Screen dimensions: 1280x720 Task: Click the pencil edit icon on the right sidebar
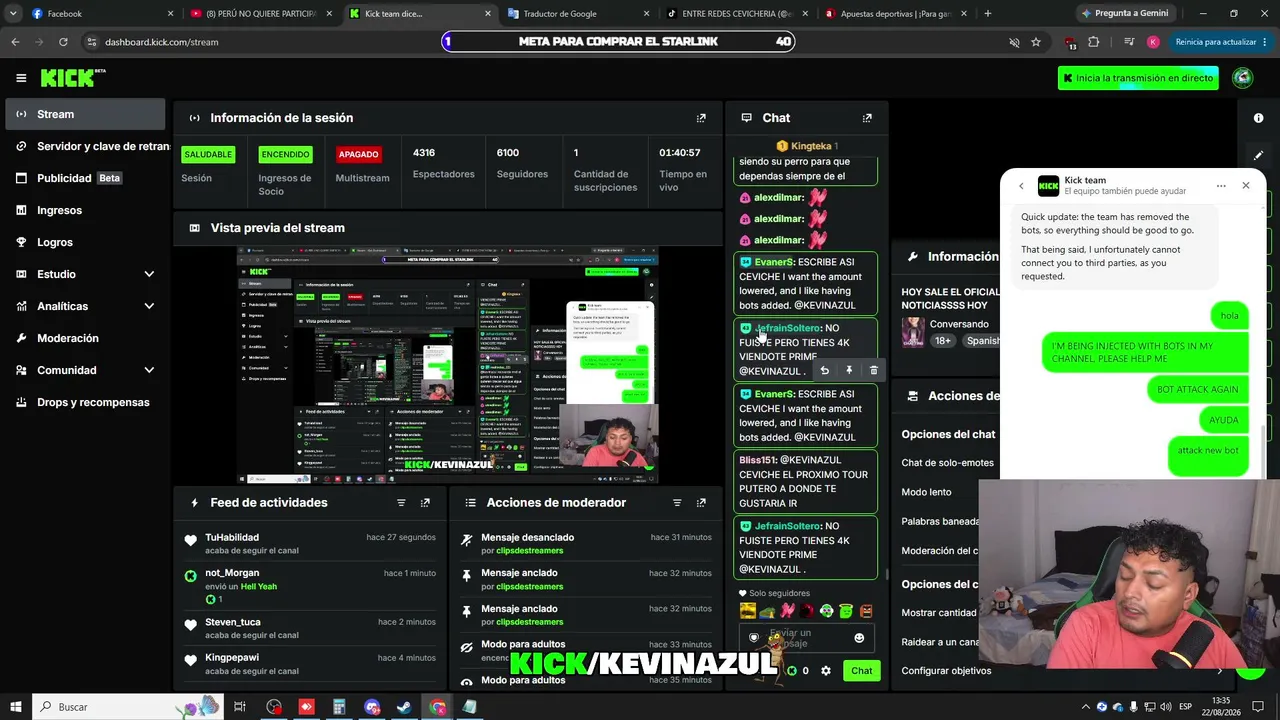[x=1258, y=155]
